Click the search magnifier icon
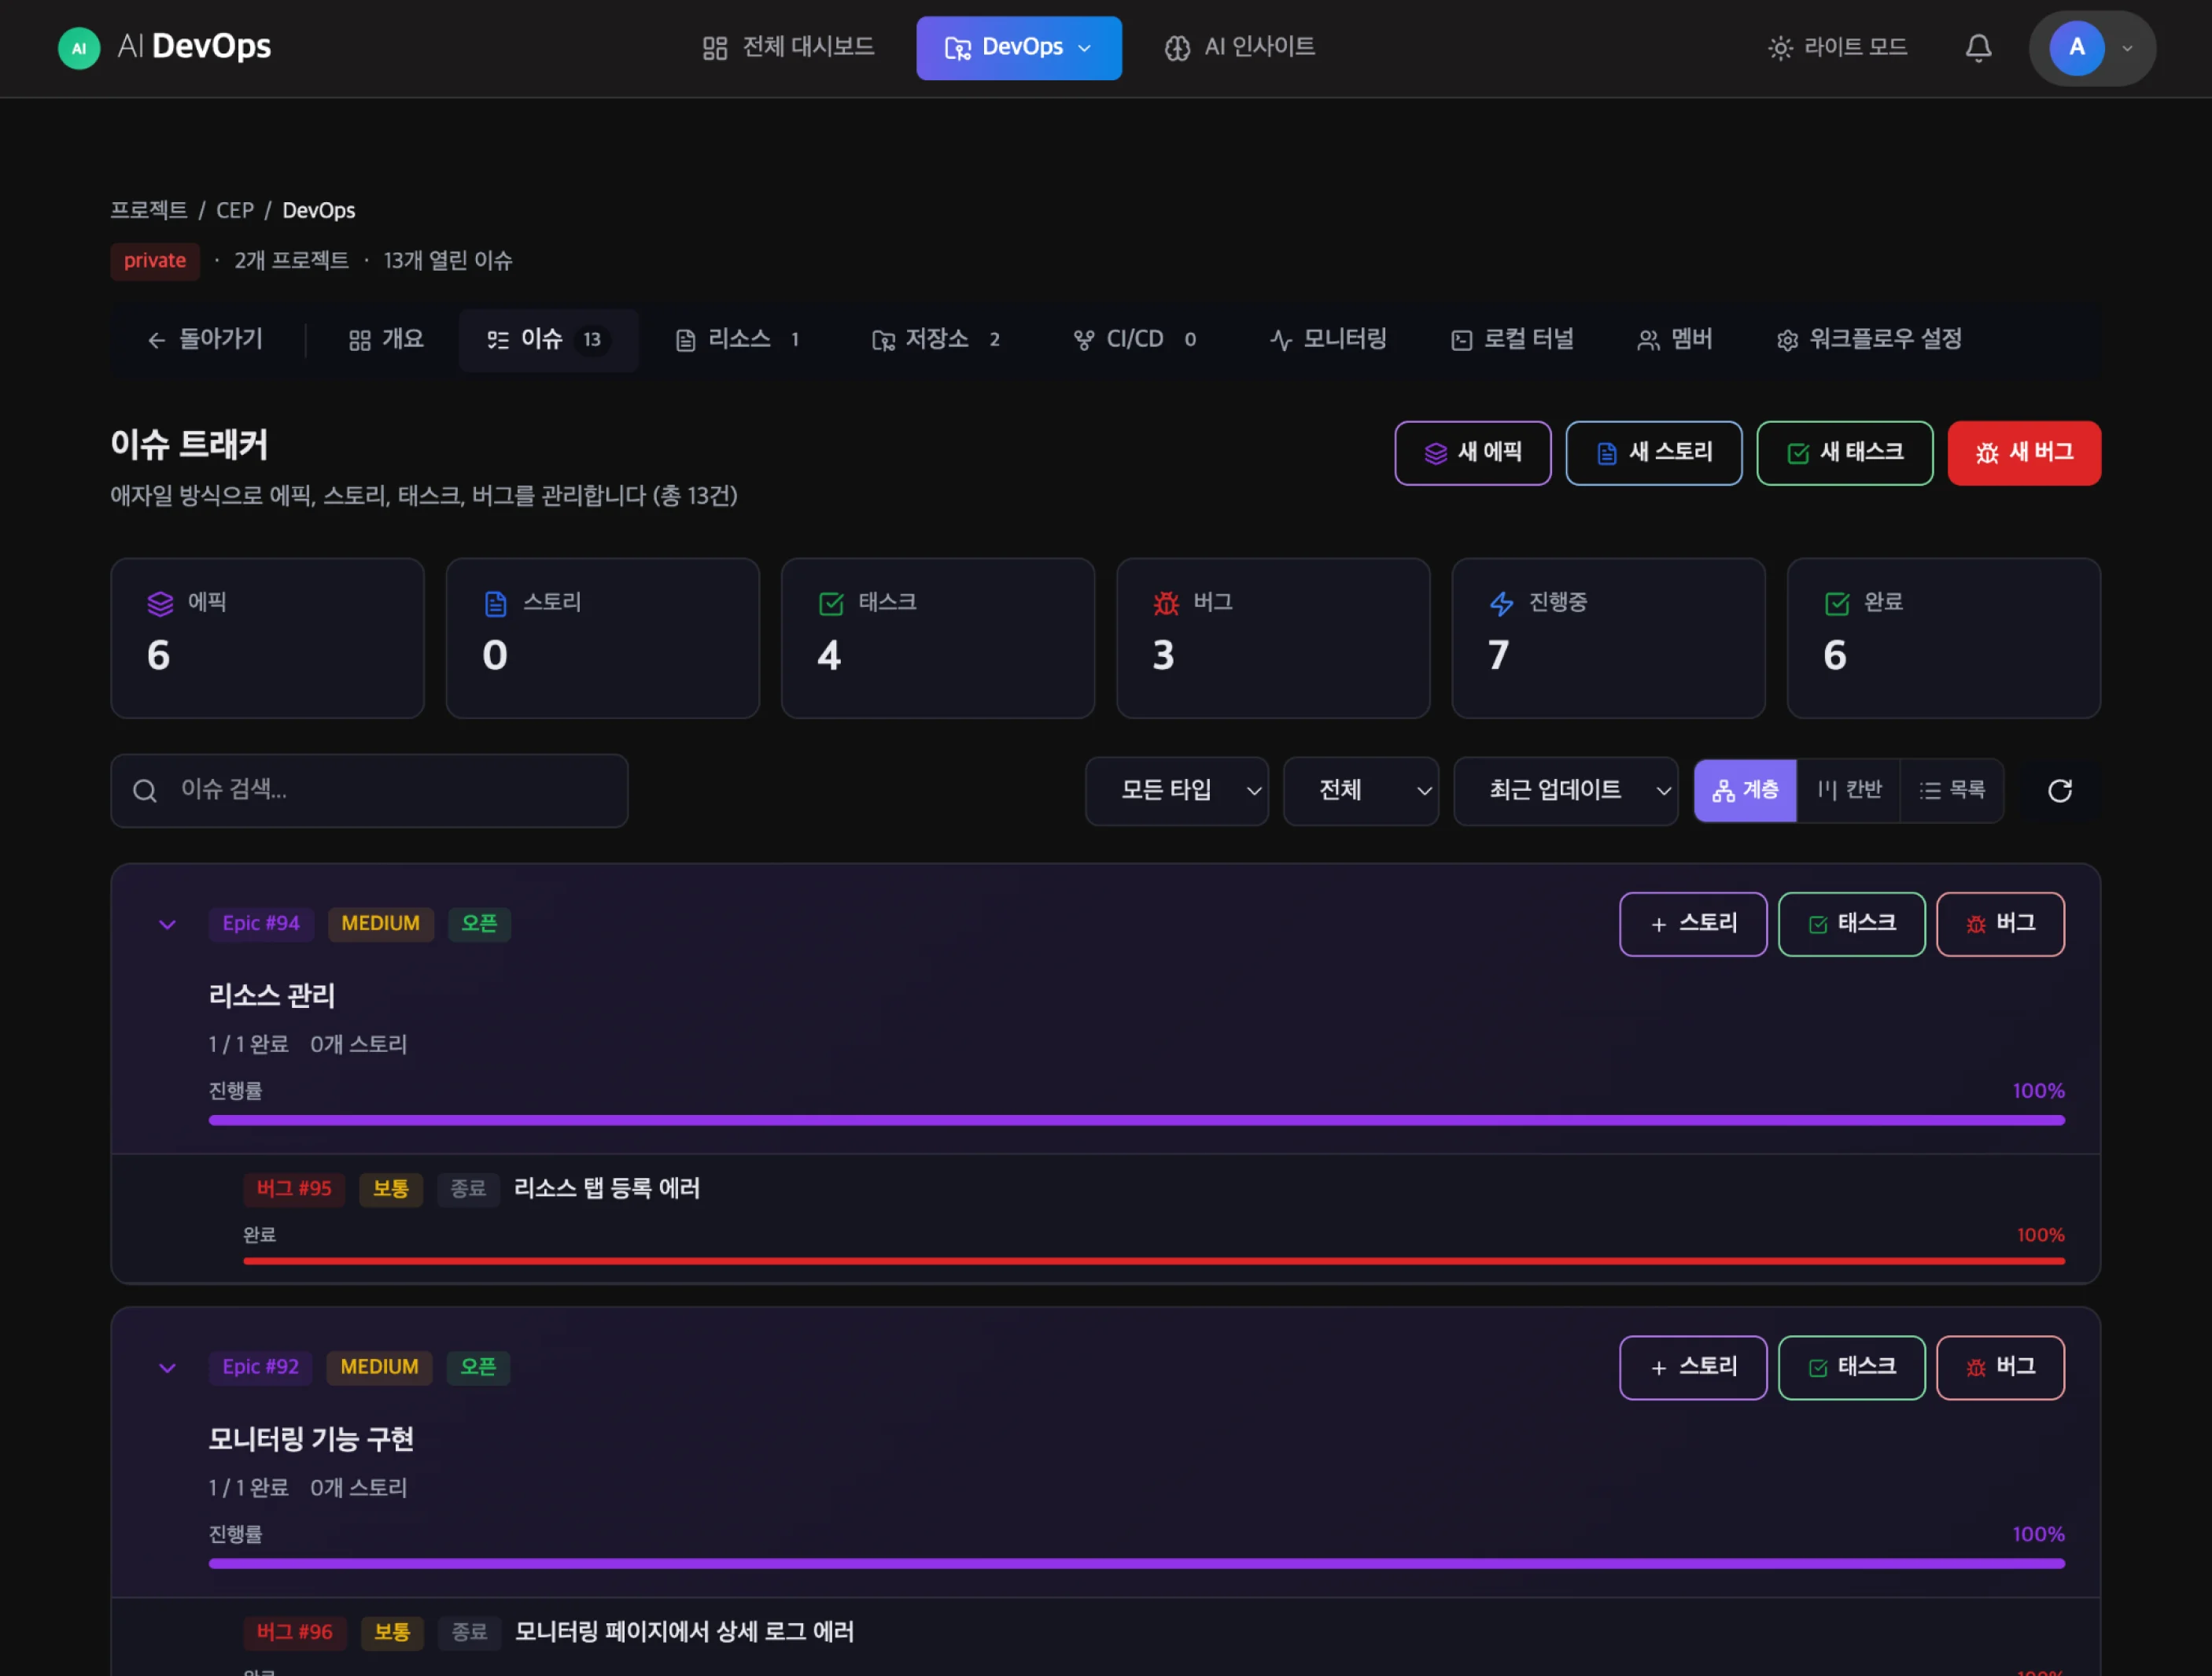This screenshot has height=1676, width=2212. click(x=145, y=791)
